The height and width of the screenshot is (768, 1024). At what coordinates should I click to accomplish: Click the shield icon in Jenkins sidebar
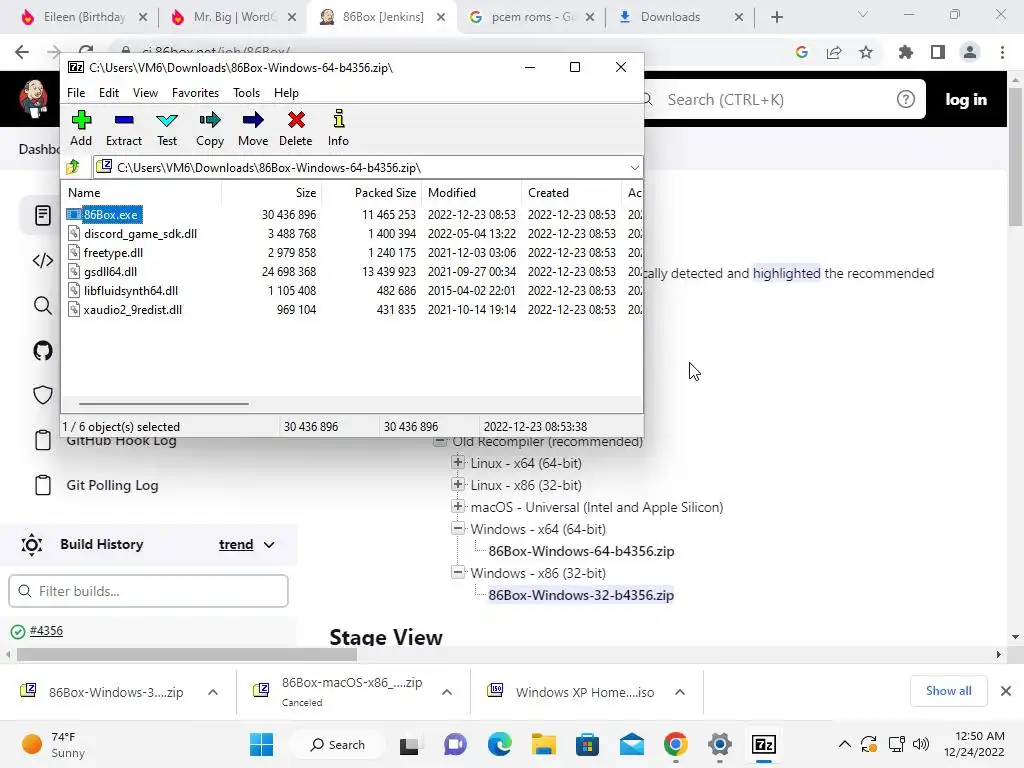pos(42,395)
